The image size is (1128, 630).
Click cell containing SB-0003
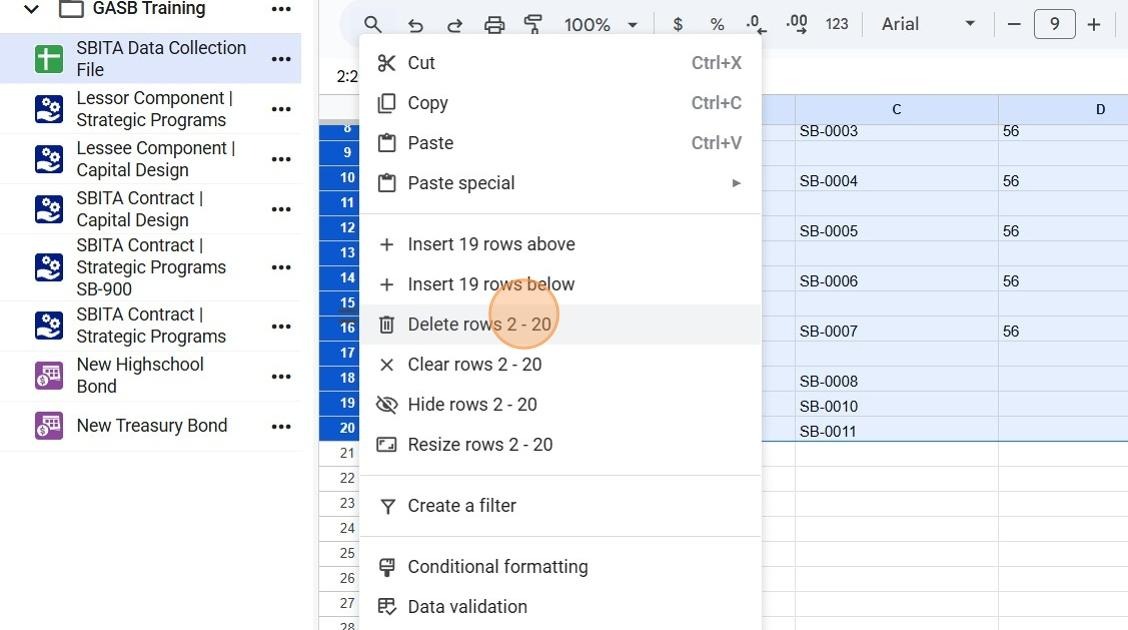896,132
